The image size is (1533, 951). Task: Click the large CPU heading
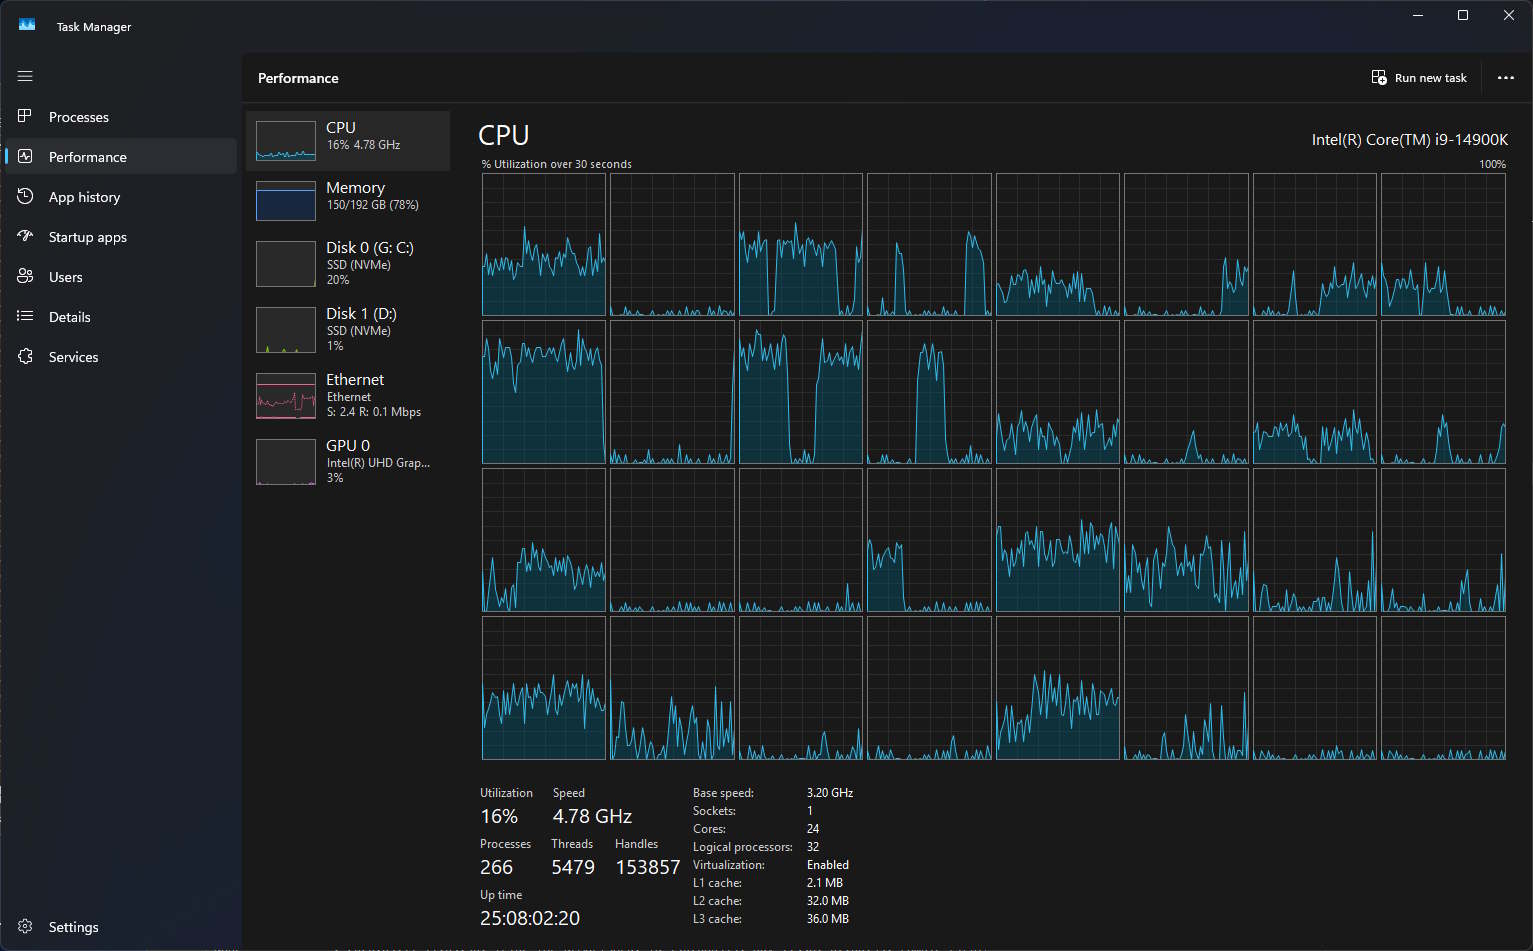coord(504,135)
